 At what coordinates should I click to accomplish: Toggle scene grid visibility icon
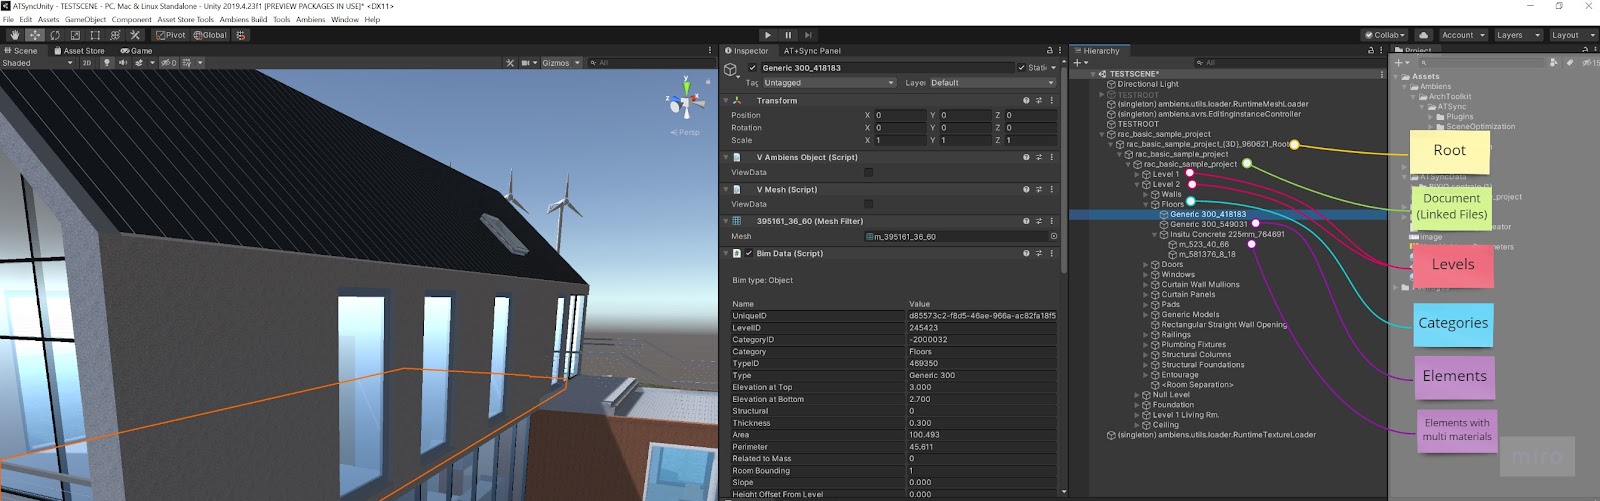187,63
